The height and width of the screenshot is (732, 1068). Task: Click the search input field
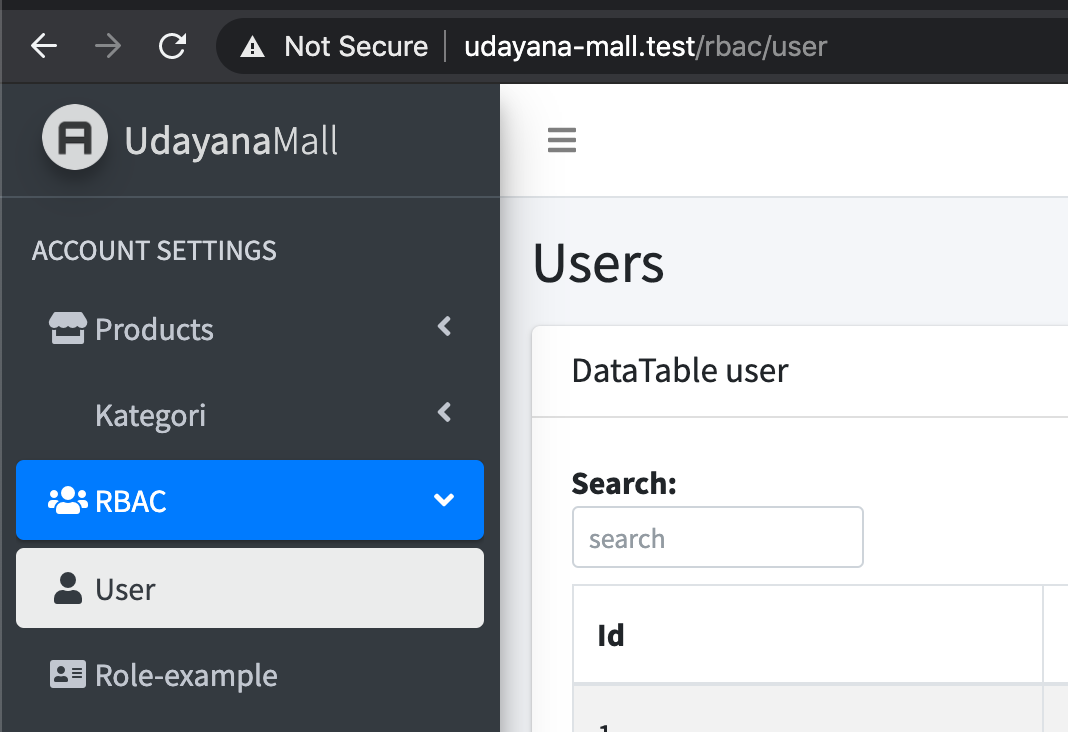click(717, 537)
